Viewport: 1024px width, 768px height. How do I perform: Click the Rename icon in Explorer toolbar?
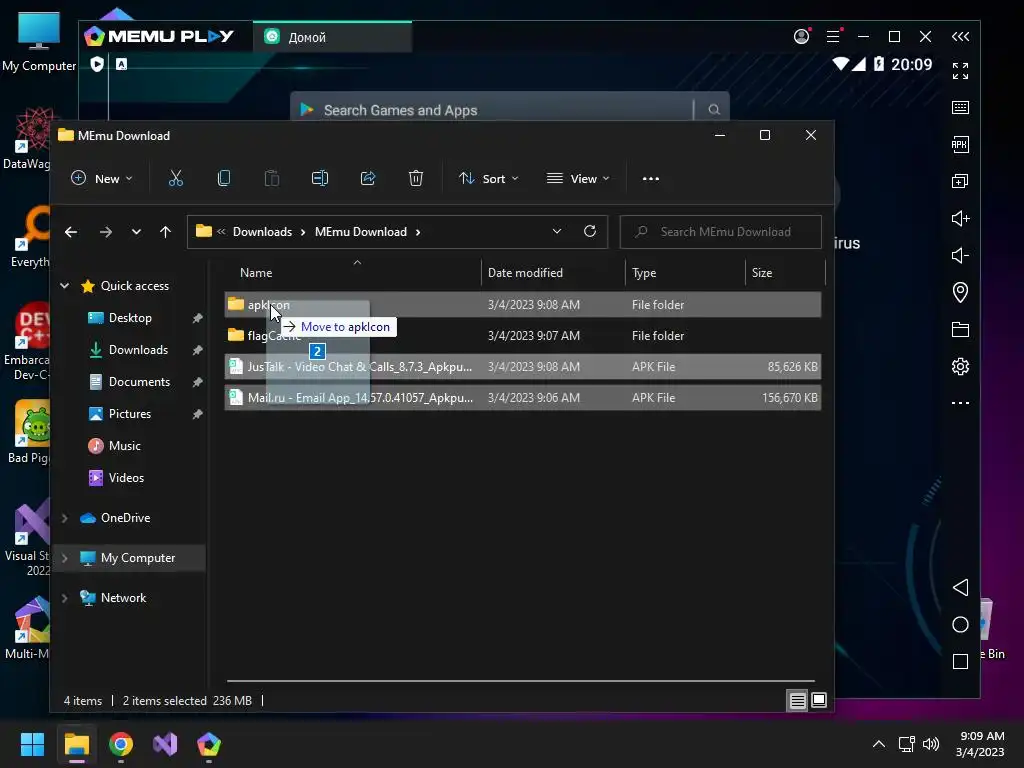point(319,178)
